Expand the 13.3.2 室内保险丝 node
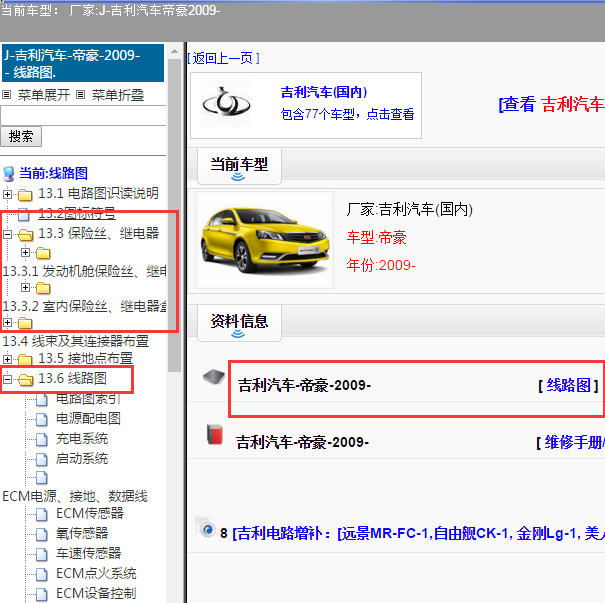This screenshot has width=605, height=603. click(25, 287)
